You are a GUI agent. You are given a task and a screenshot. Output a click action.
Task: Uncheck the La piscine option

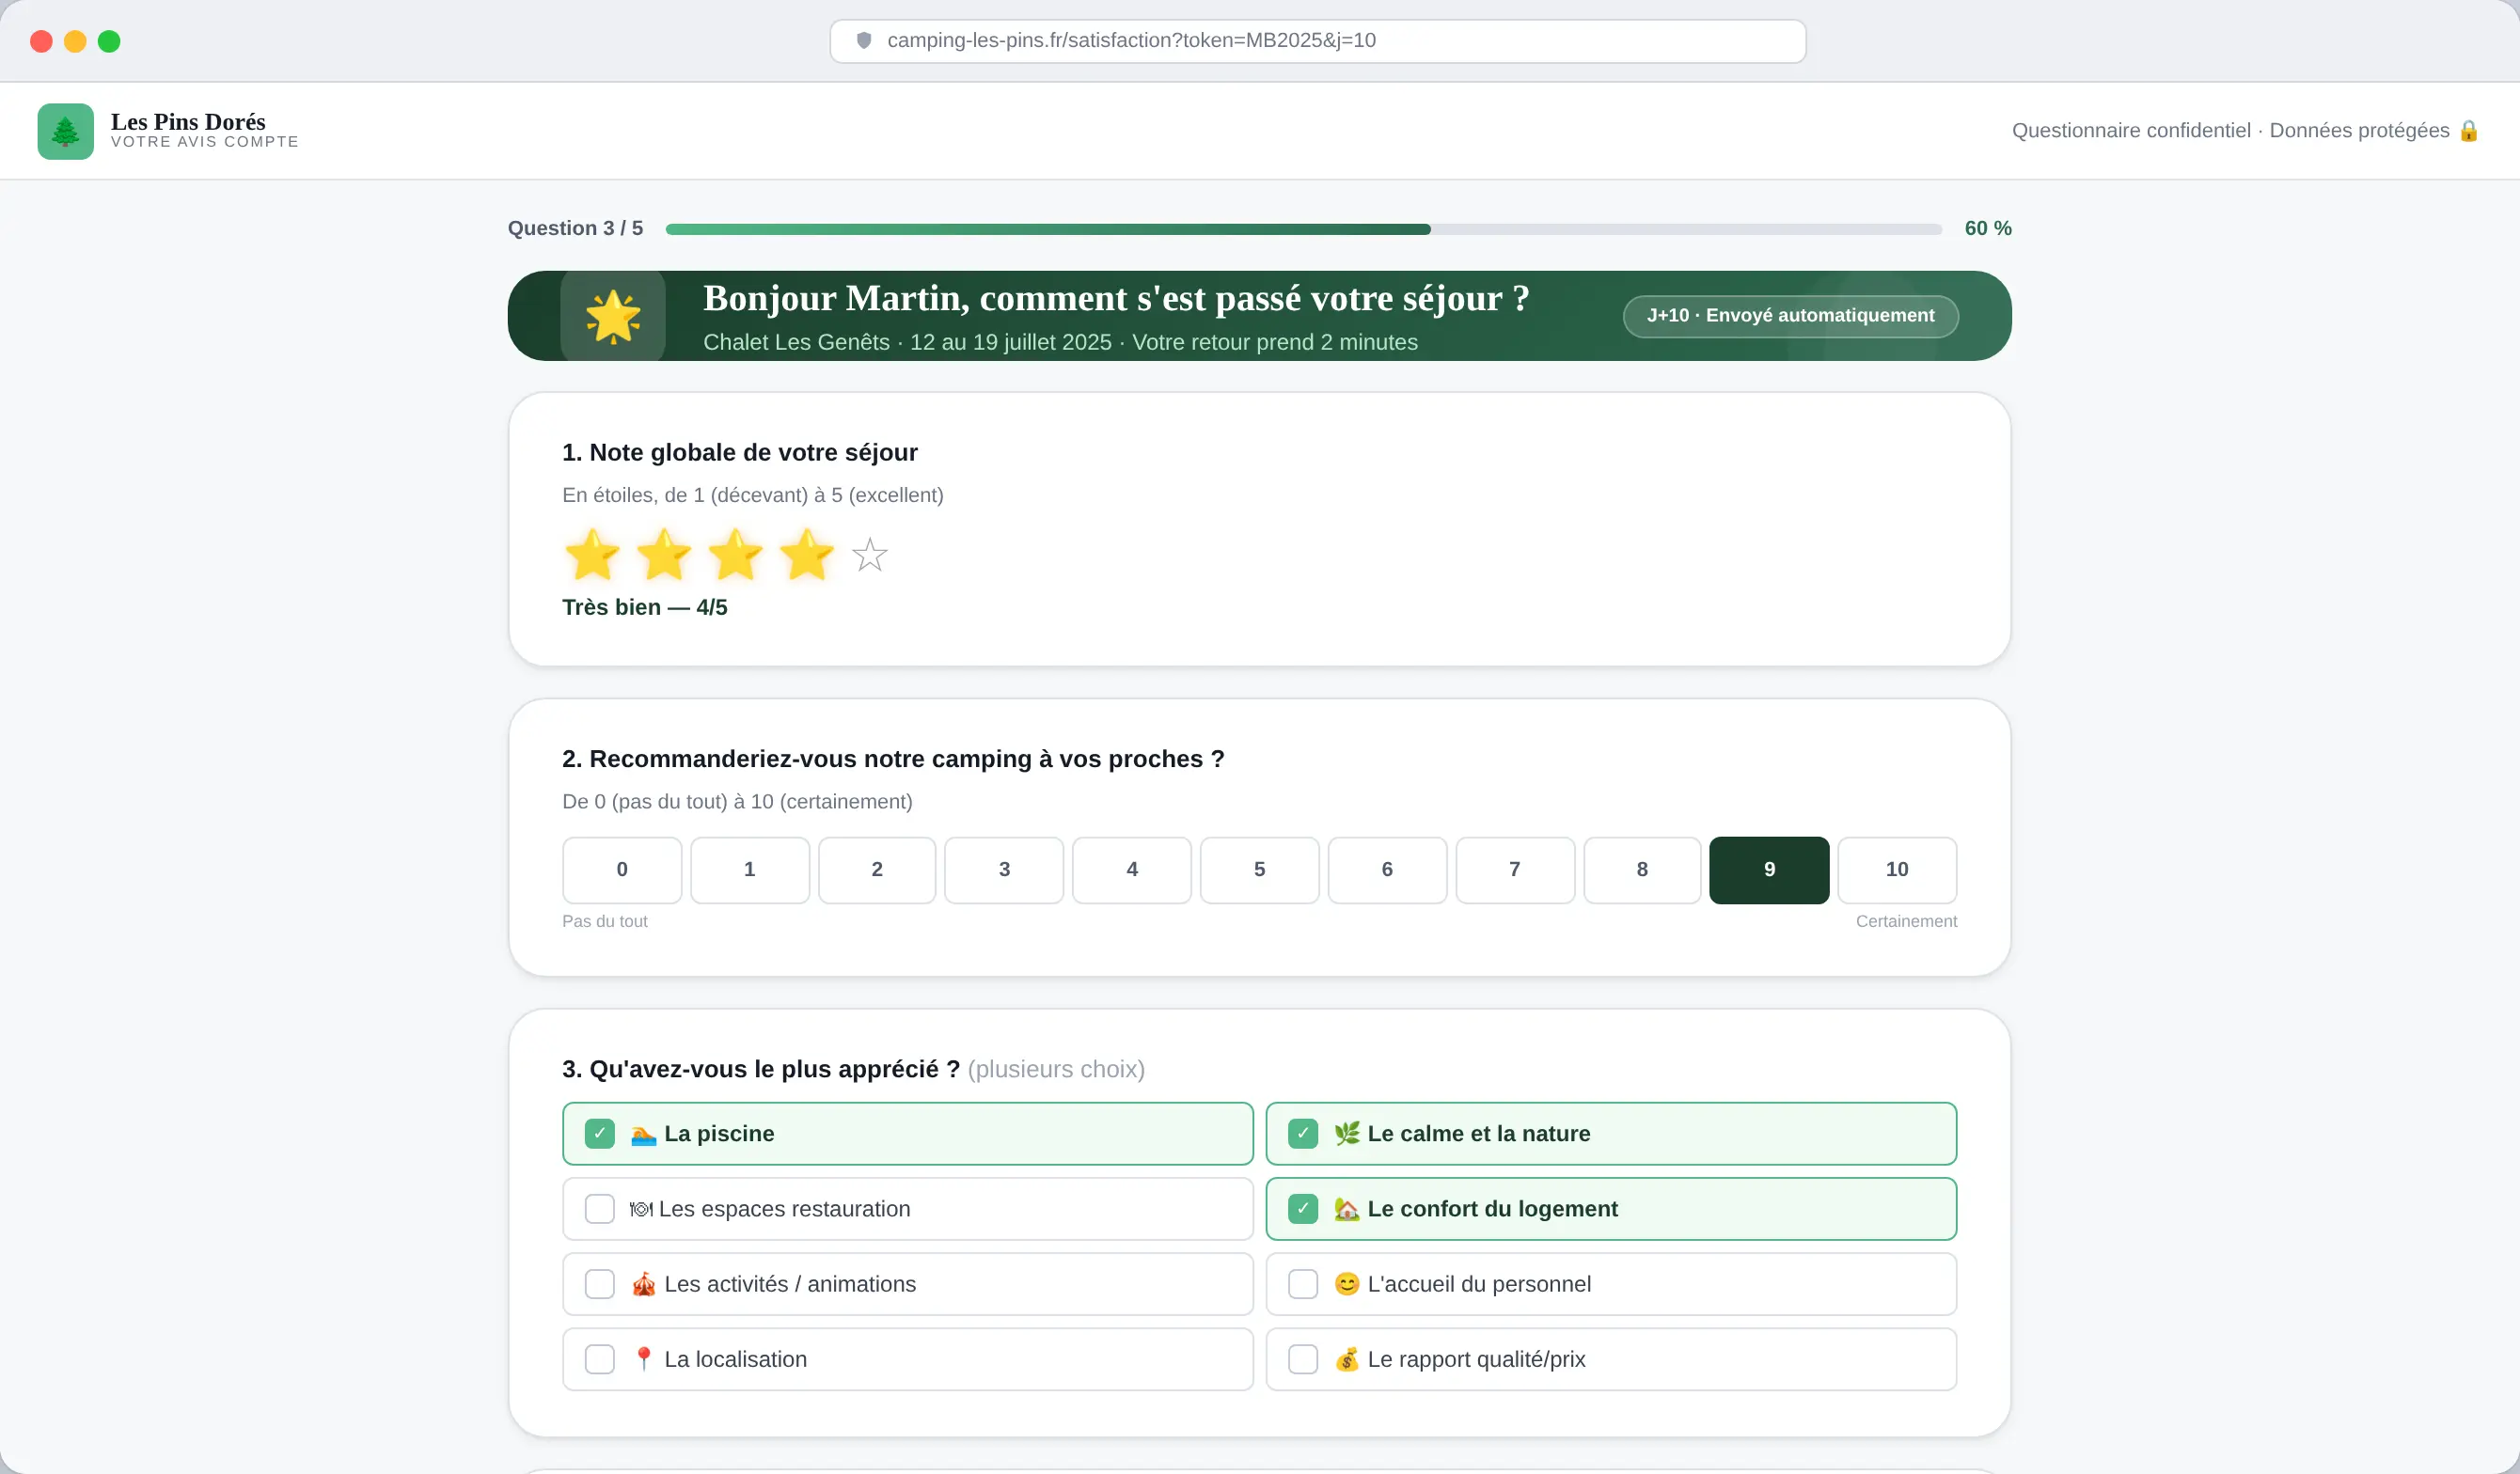point(600,1133)
